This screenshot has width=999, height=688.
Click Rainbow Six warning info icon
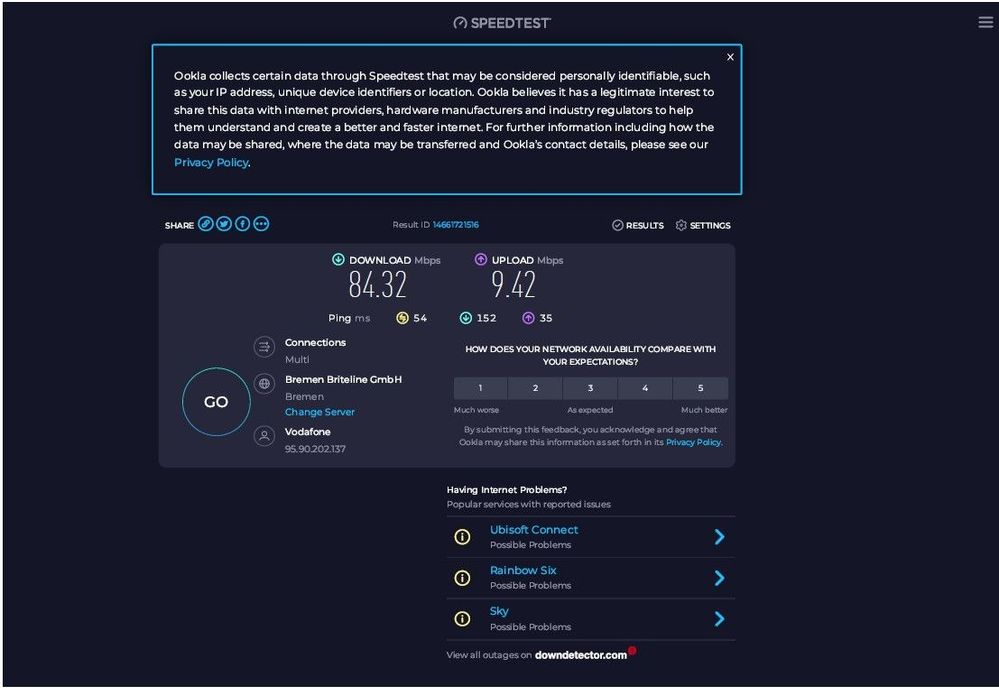coord(463,578)
